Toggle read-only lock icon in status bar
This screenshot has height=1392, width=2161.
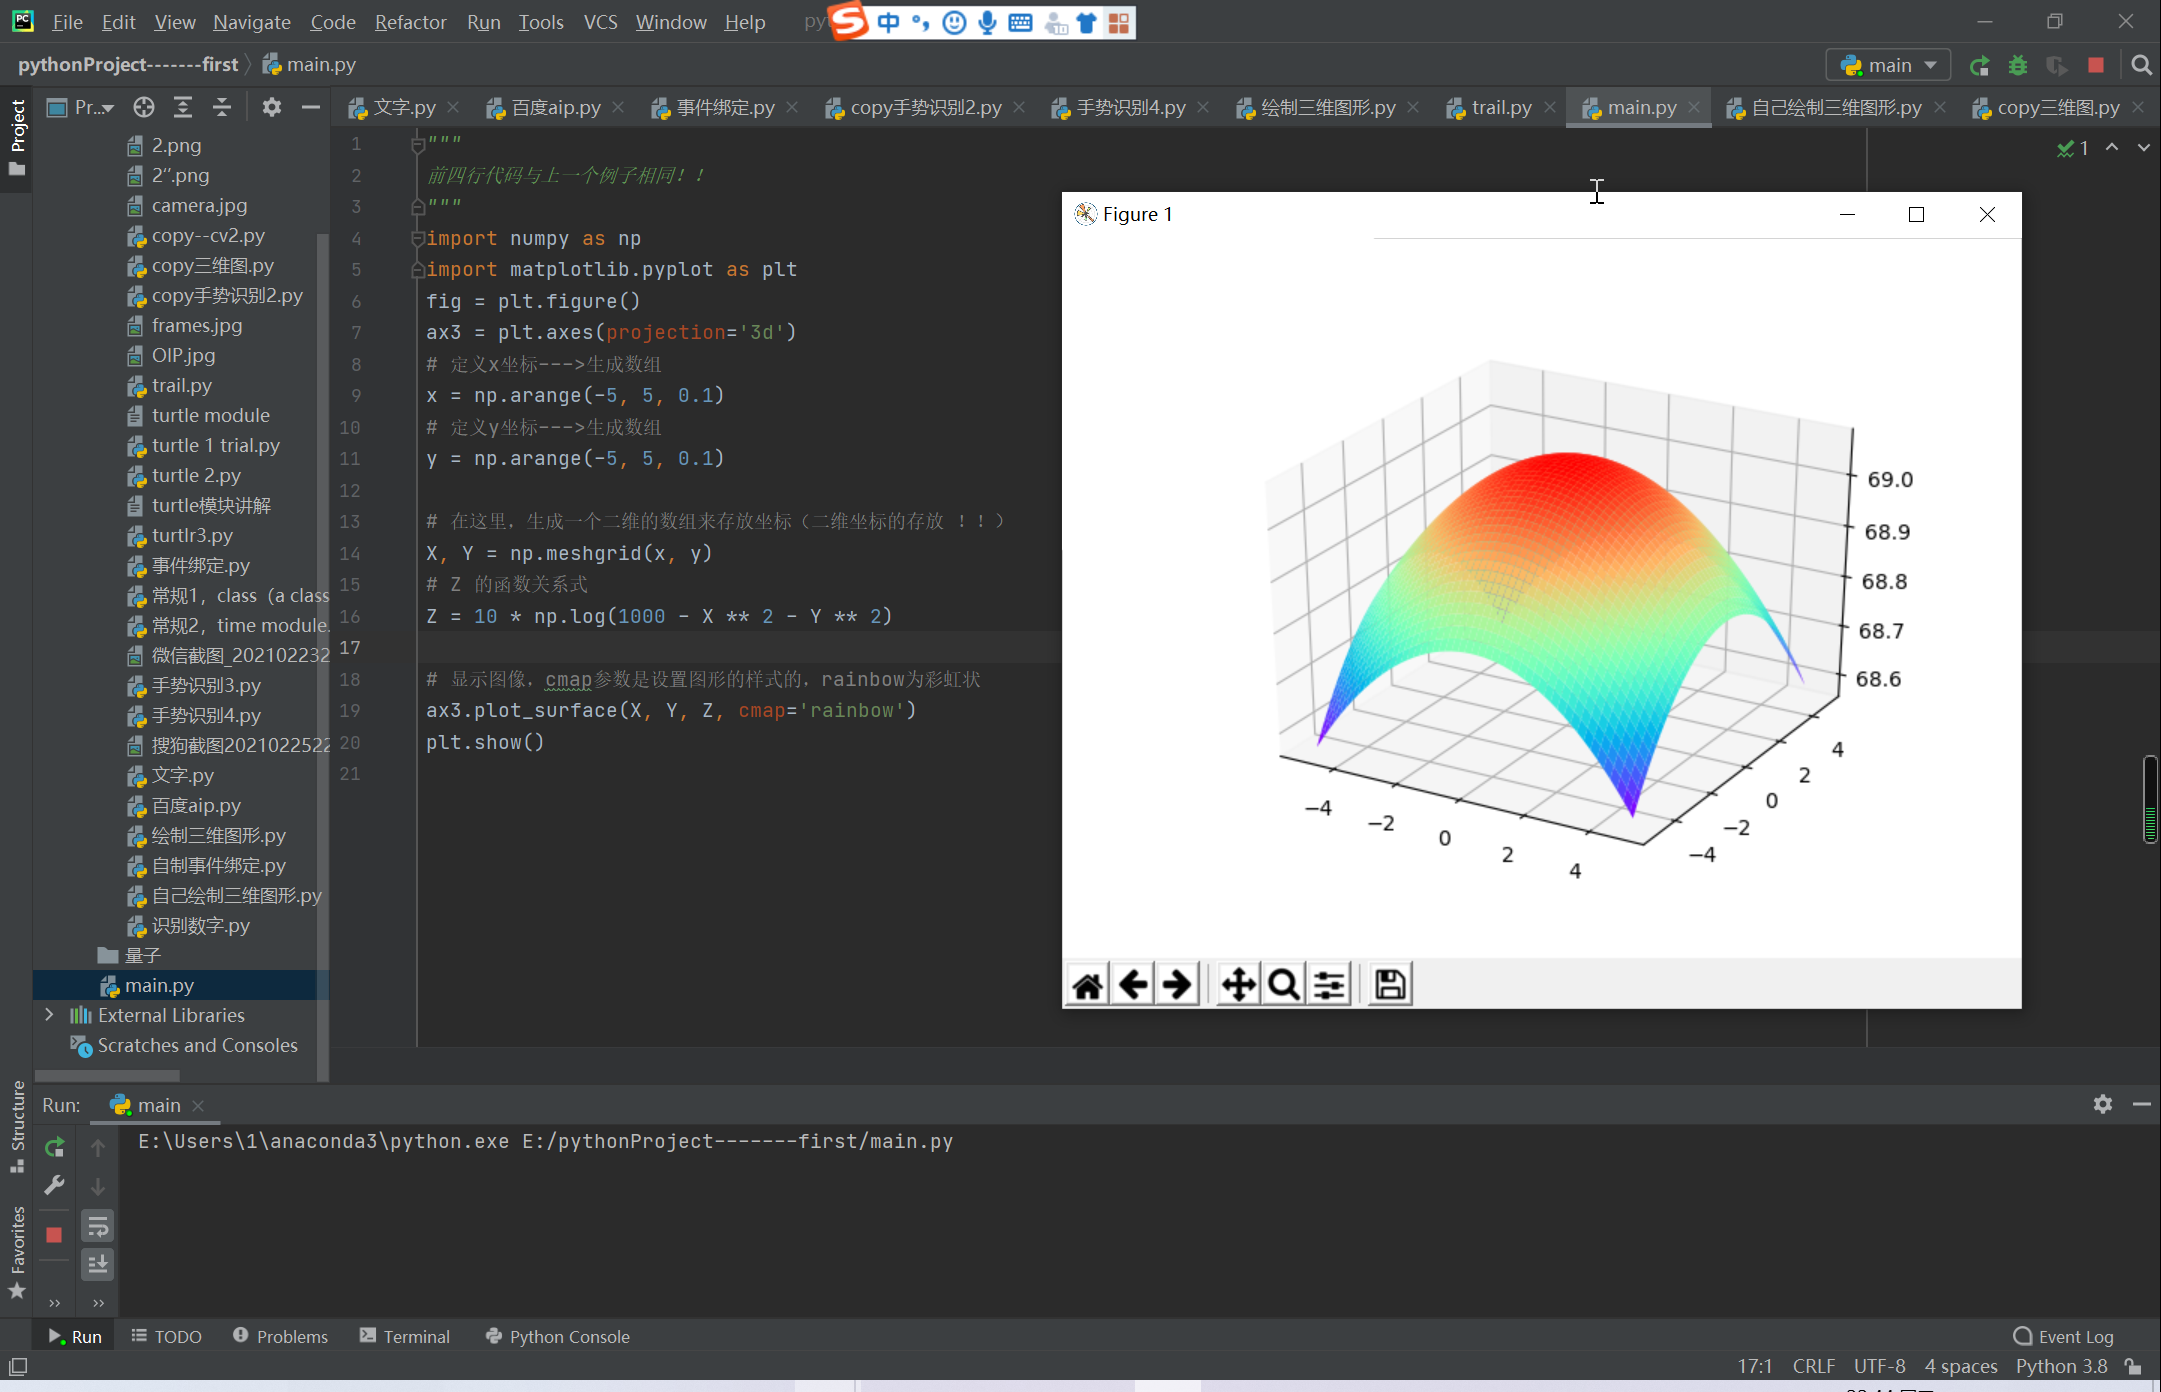pyautogui.click(x=2133, y=1366)
